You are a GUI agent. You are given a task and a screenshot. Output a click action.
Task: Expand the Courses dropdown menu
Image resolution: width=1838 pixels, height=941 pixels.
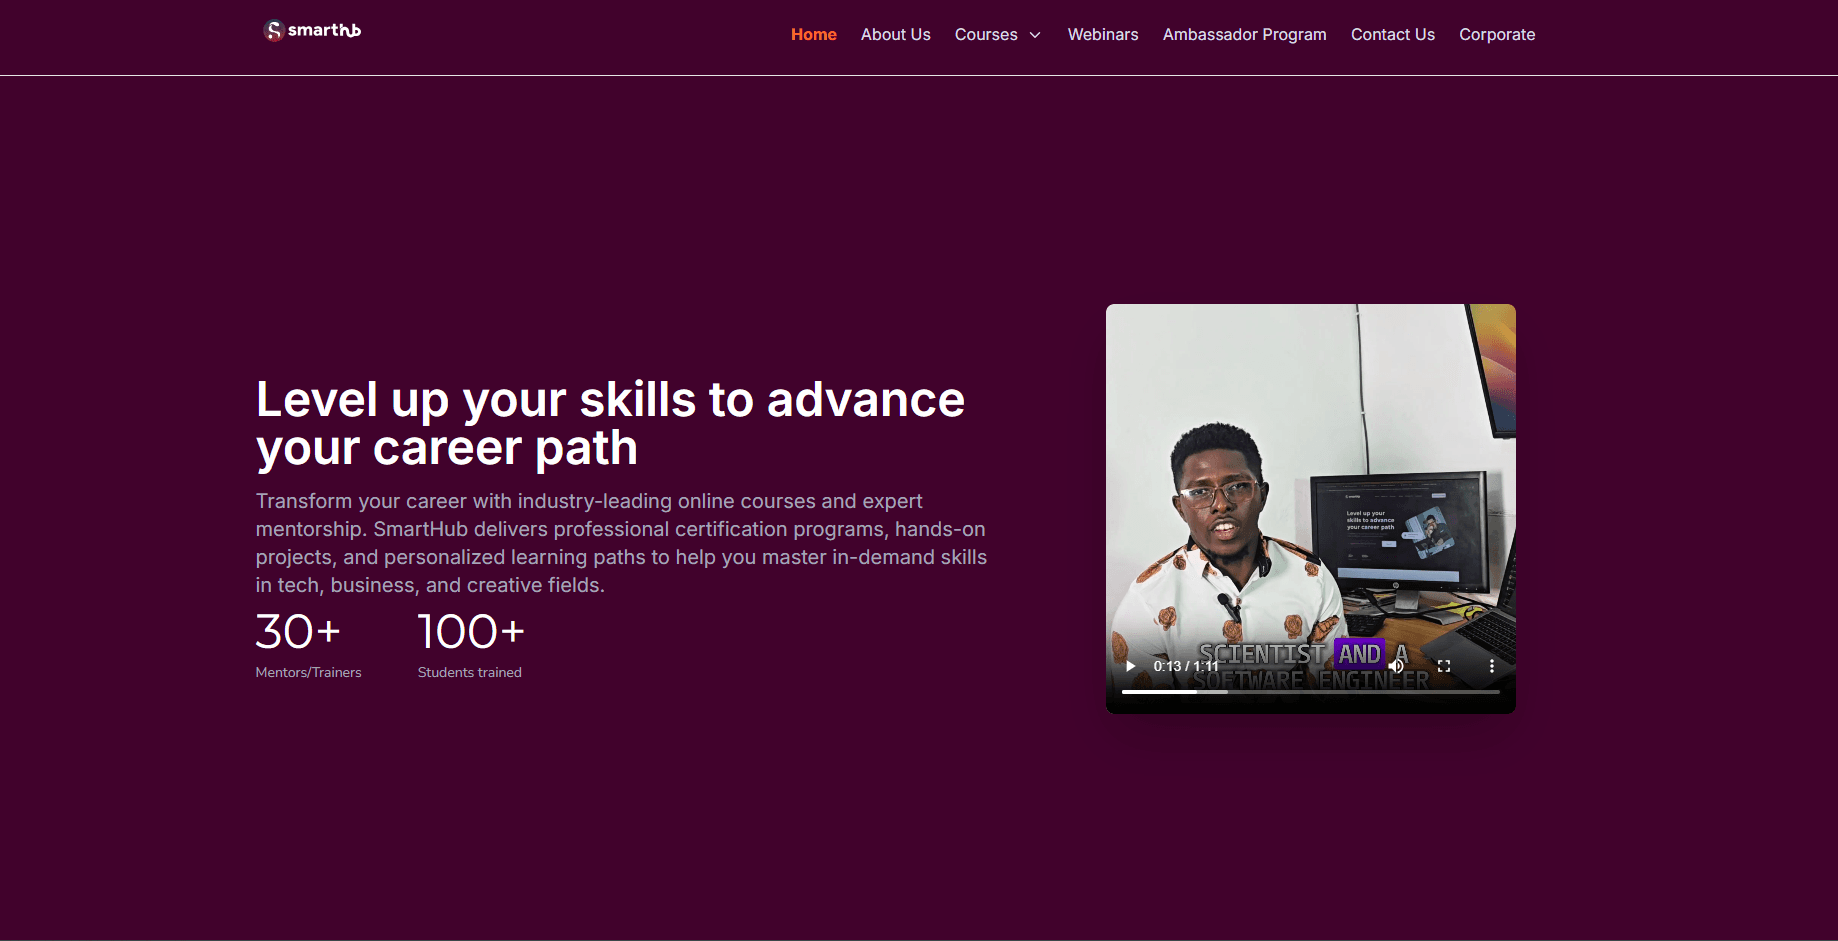pos(998,34)
